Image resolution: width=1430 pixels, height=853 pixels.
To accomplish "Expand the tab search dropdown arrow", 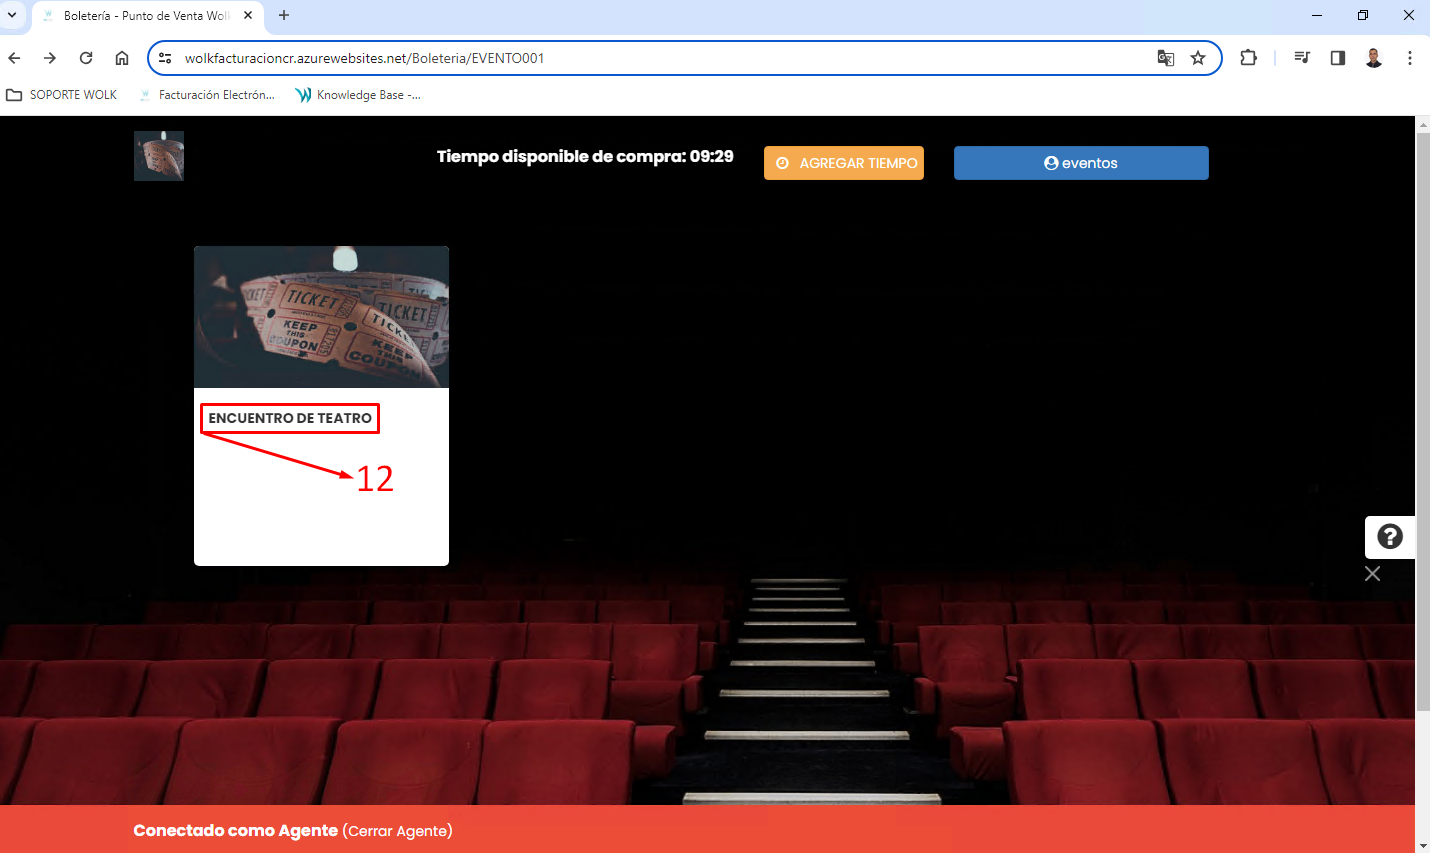I will tap(12, 15).
